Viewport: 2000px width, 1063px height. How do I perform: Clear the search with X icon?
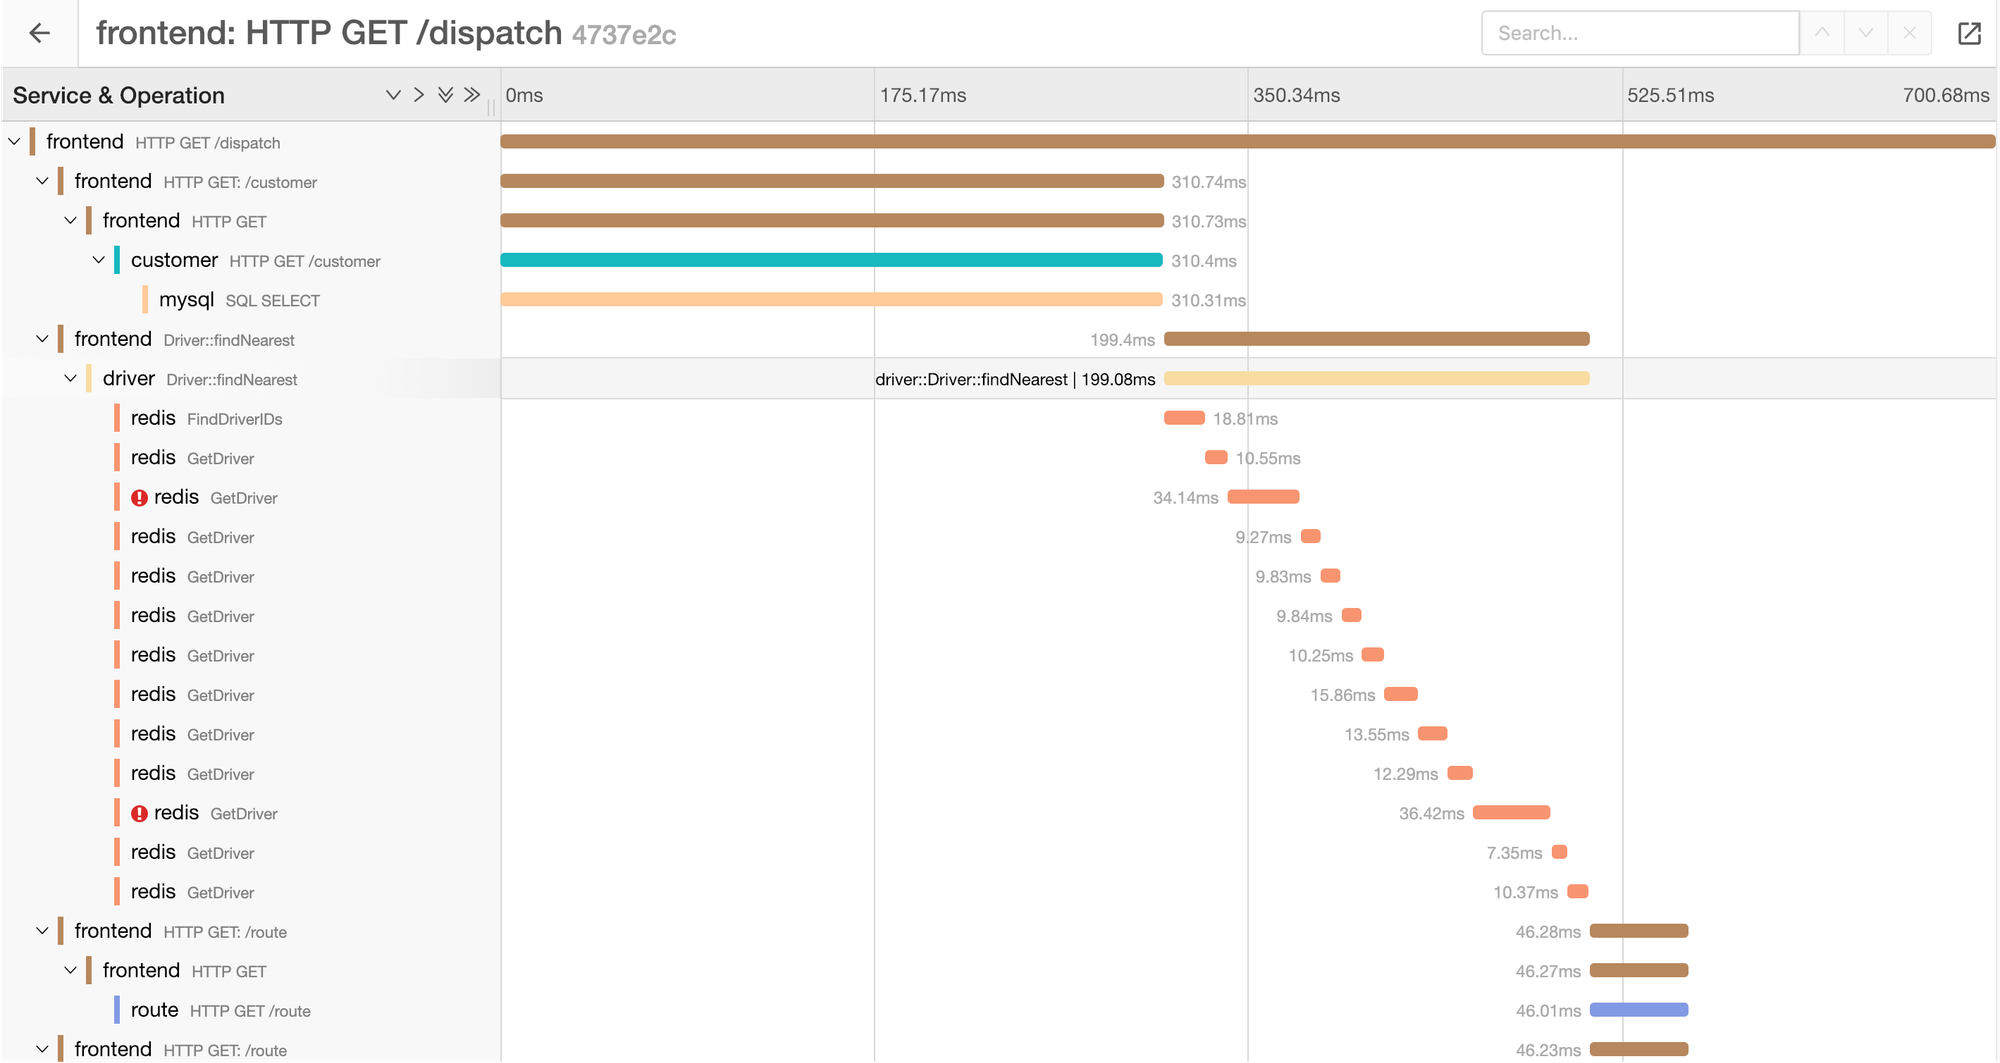1909,33
